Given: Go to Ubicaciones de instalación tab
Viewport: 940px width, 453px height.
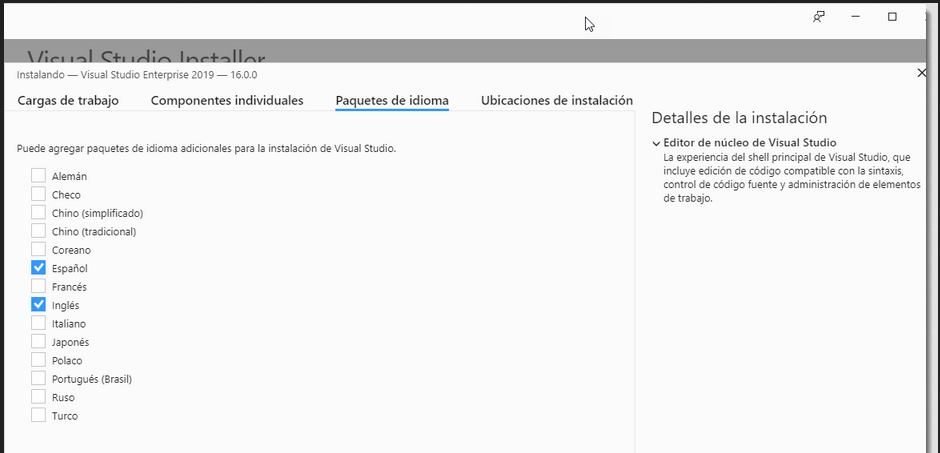Looking at the screenshot, I should pos(557,100).
